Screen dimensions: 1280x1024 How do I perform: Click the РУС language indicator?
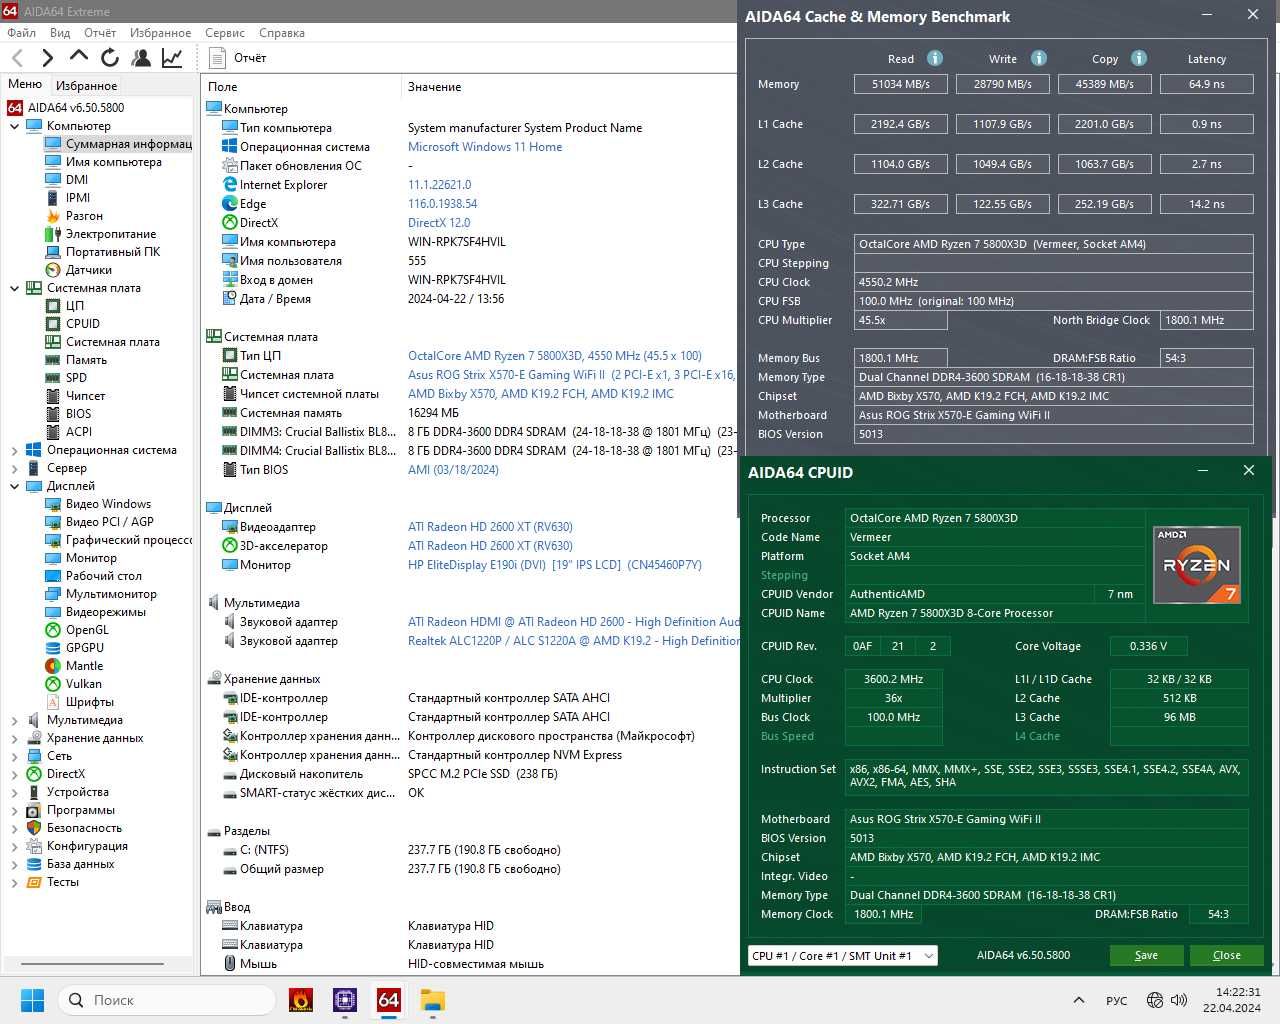coord(1117,1000)
